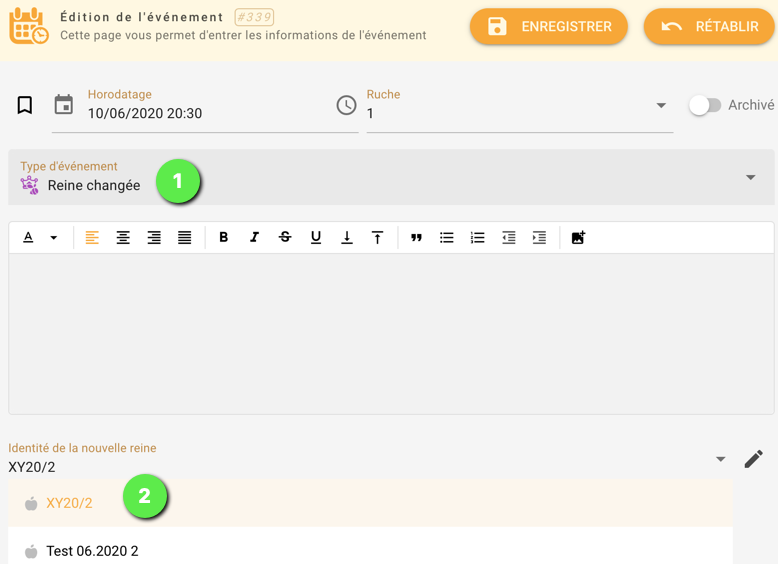778x564 pixels.
Task: Expand the Ruche dropdown
Action: (661, 106)
